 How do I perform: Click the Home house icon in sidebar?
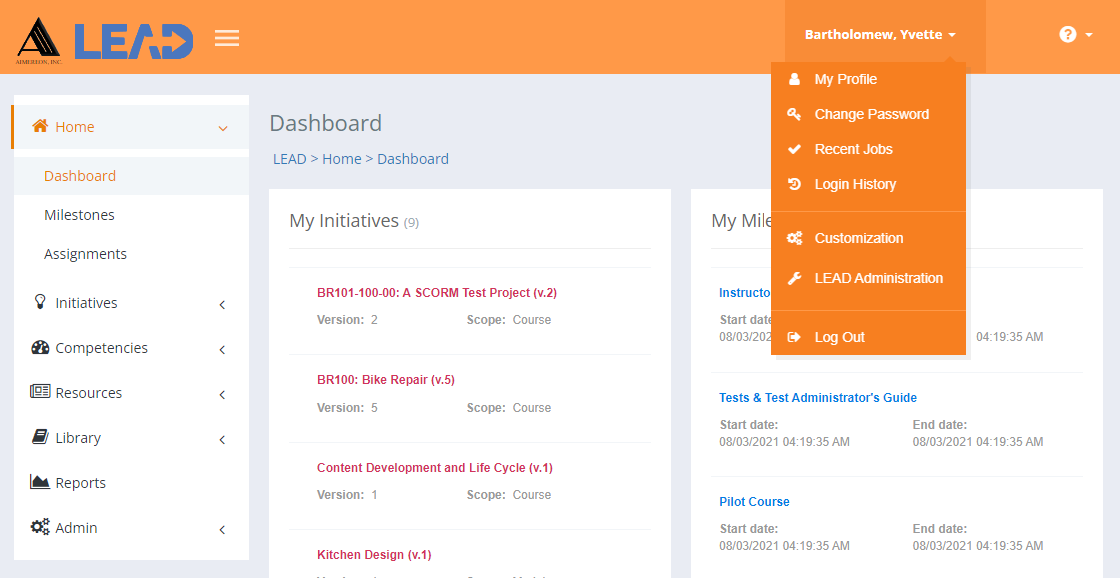click(41, 126)
